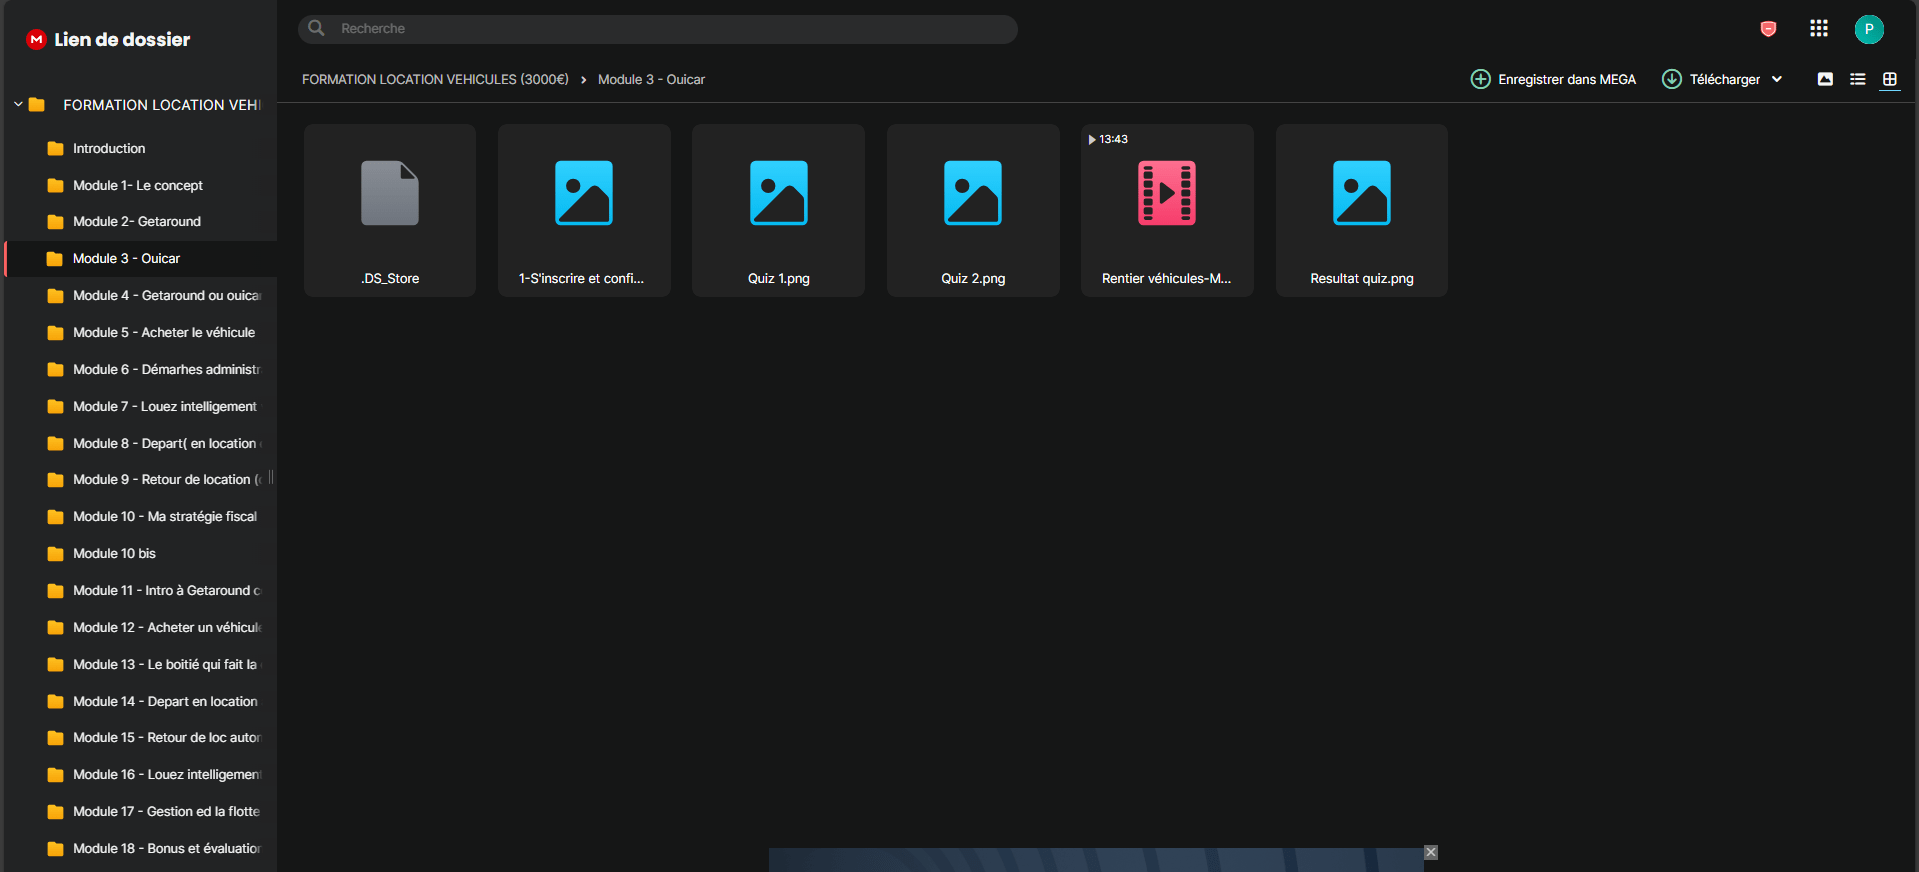Select Module 3 - Ouicar folder
This screenshot has height=872, width=1919.
coord(141,258)
